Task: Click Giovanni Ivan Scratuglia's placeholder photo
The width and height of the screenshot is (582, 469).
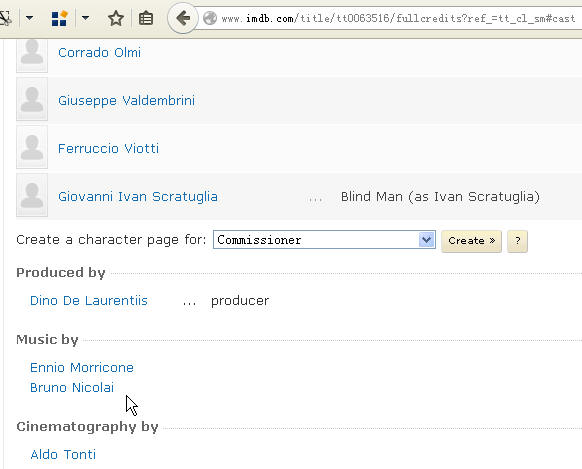Action: coord(32,195)
